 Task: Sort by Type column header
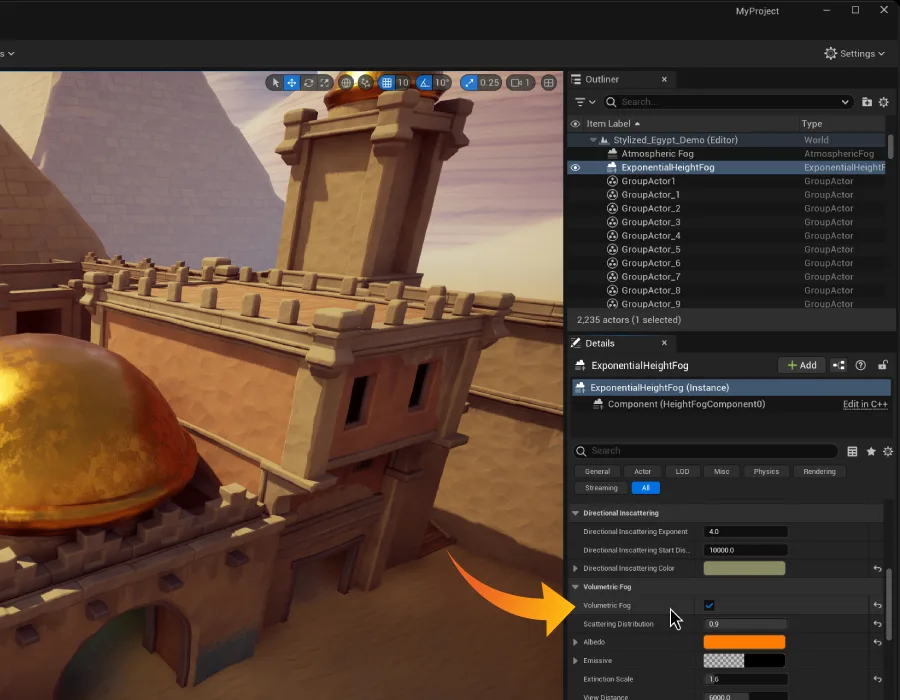click(812, 123)
